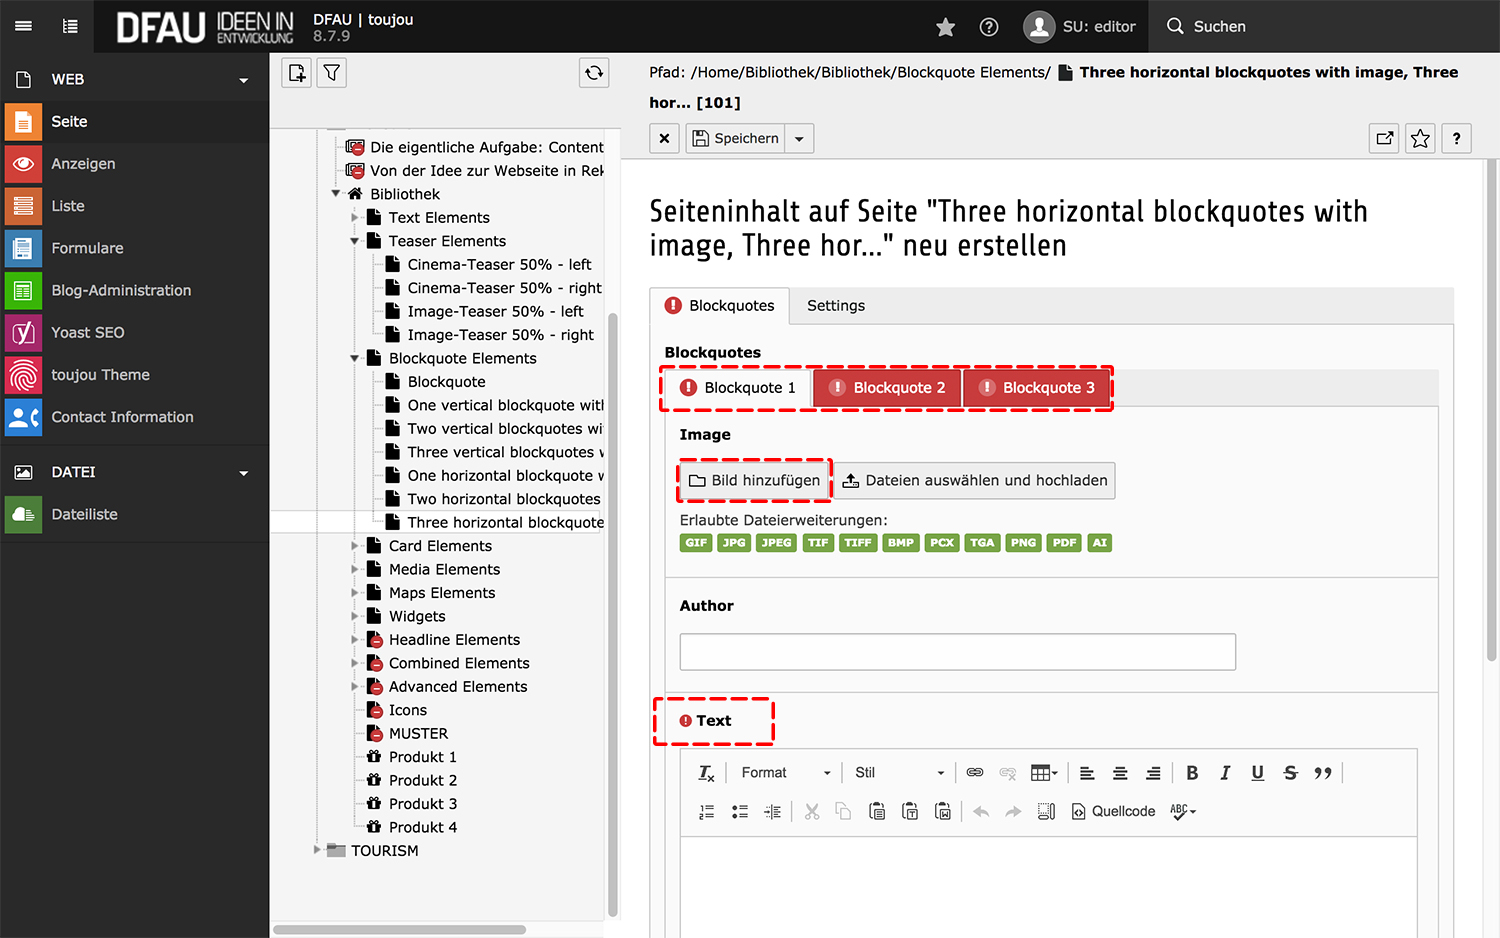The height and width of the screenshot is (938, 1500).
Task: Expand the Media Elements node
Action: [x=354, y=569]
